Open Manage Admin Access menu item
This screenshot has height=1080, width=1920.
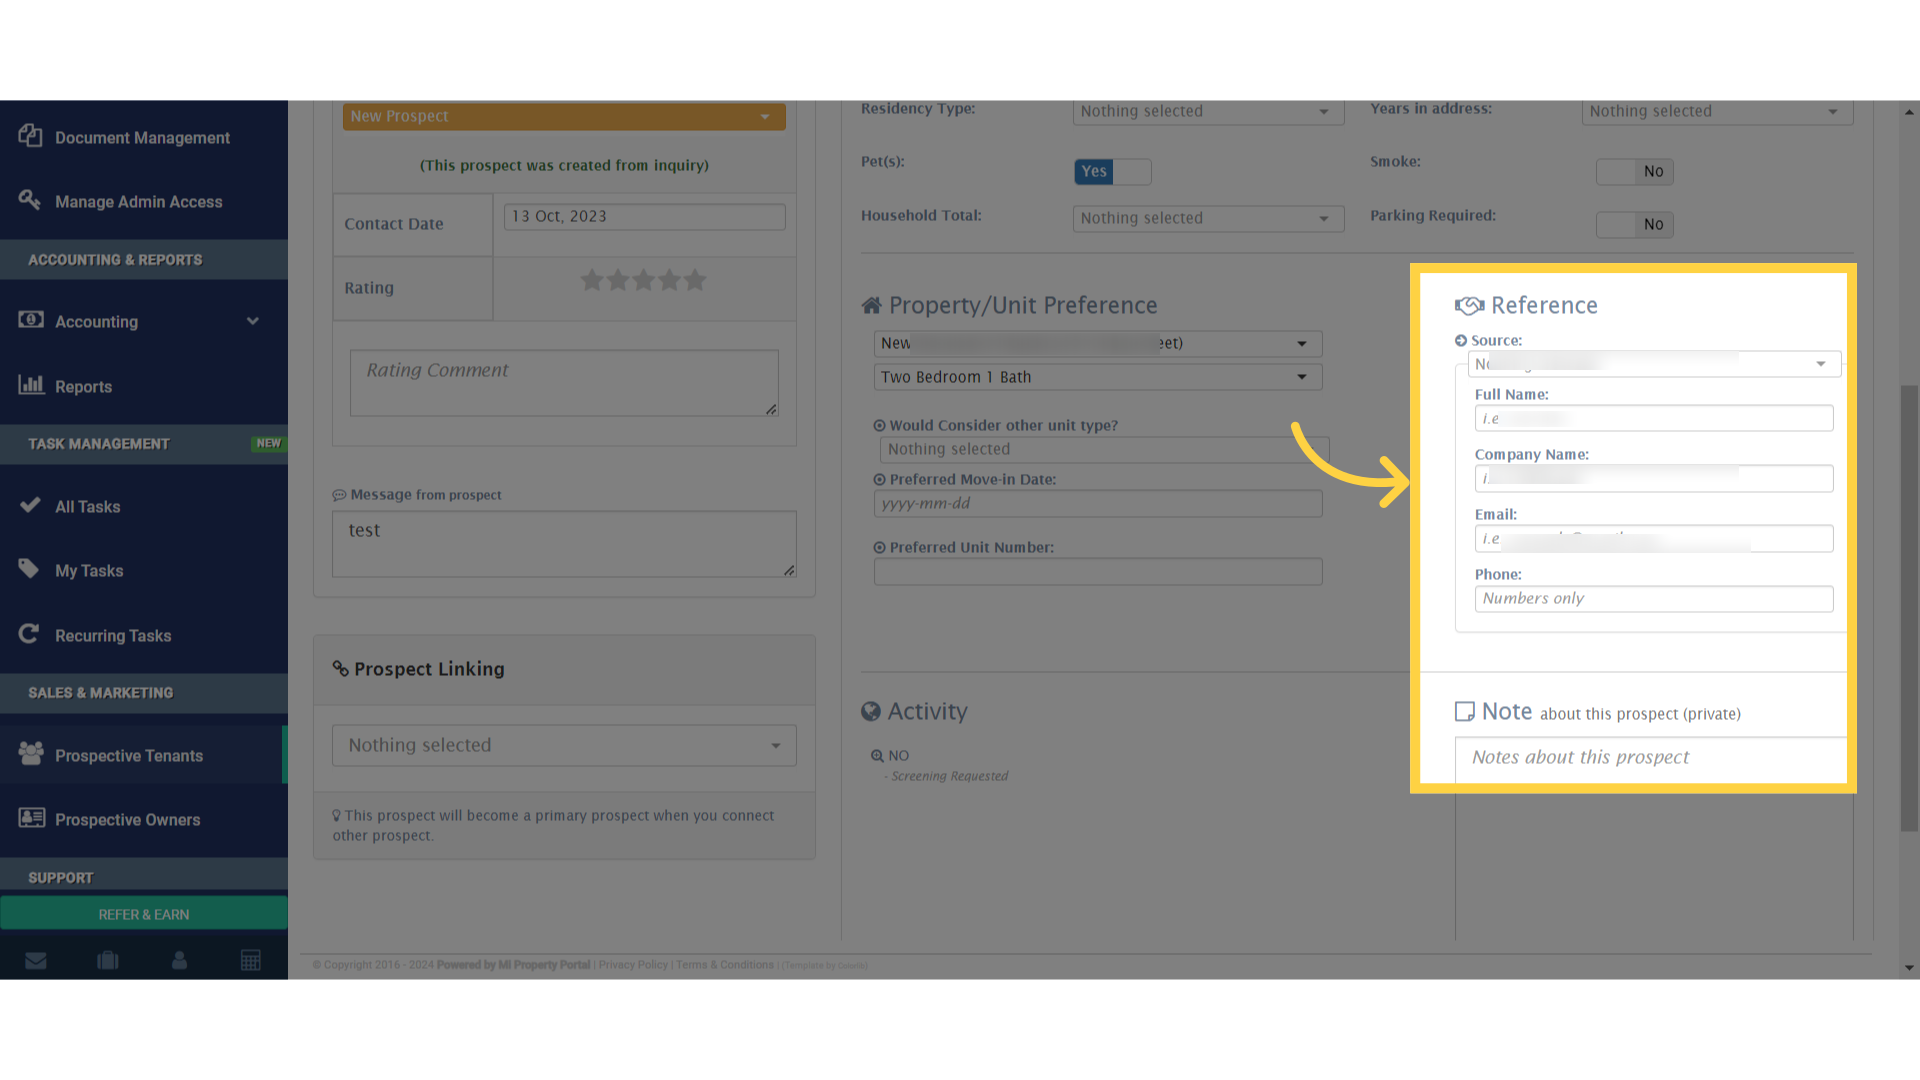coord(144,201)
